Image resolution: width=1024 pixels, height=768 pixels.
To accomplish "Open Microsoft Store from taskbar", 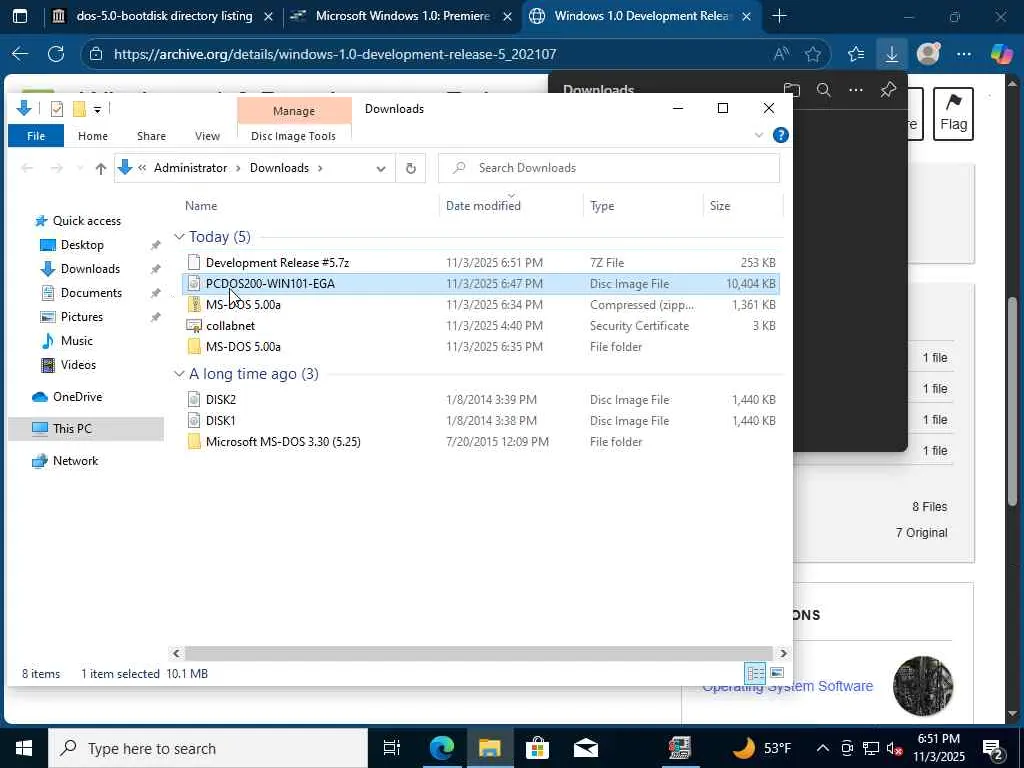I will click(537, 748).
